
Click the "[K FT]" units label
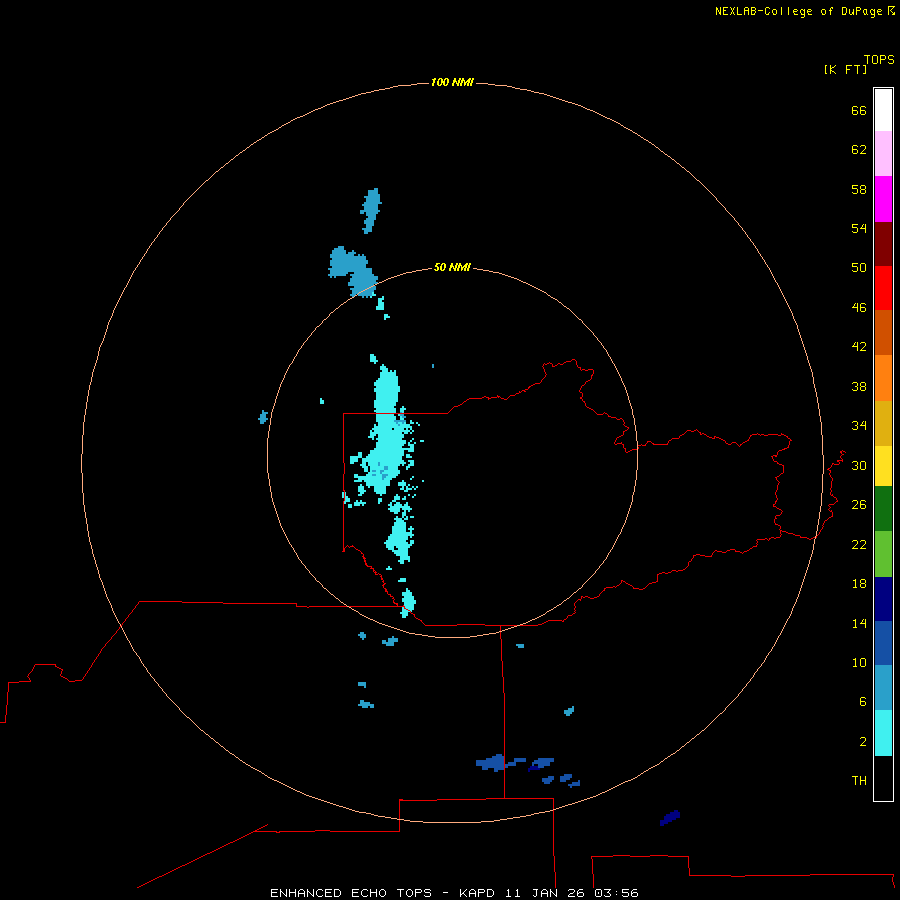point(845,69)
